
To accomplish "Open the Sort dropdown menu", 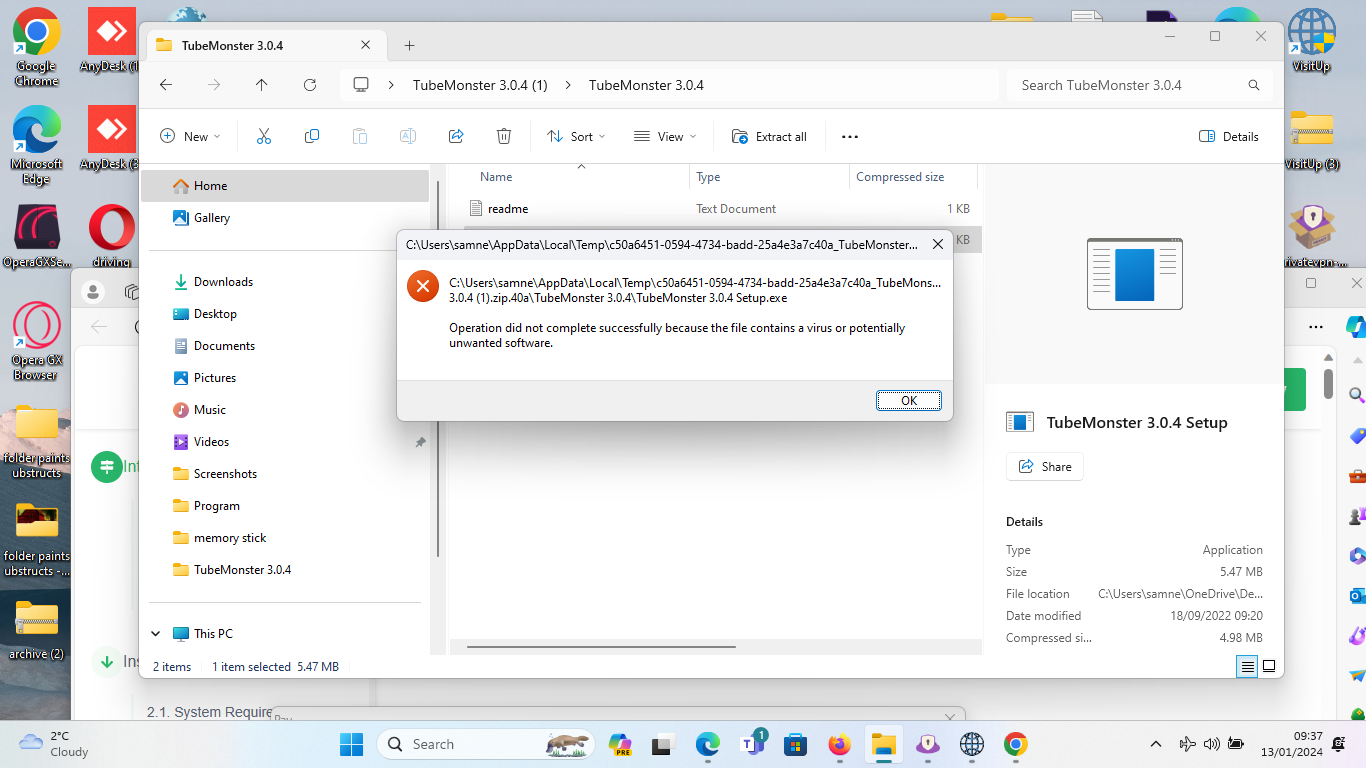I will tap(576, 137).
